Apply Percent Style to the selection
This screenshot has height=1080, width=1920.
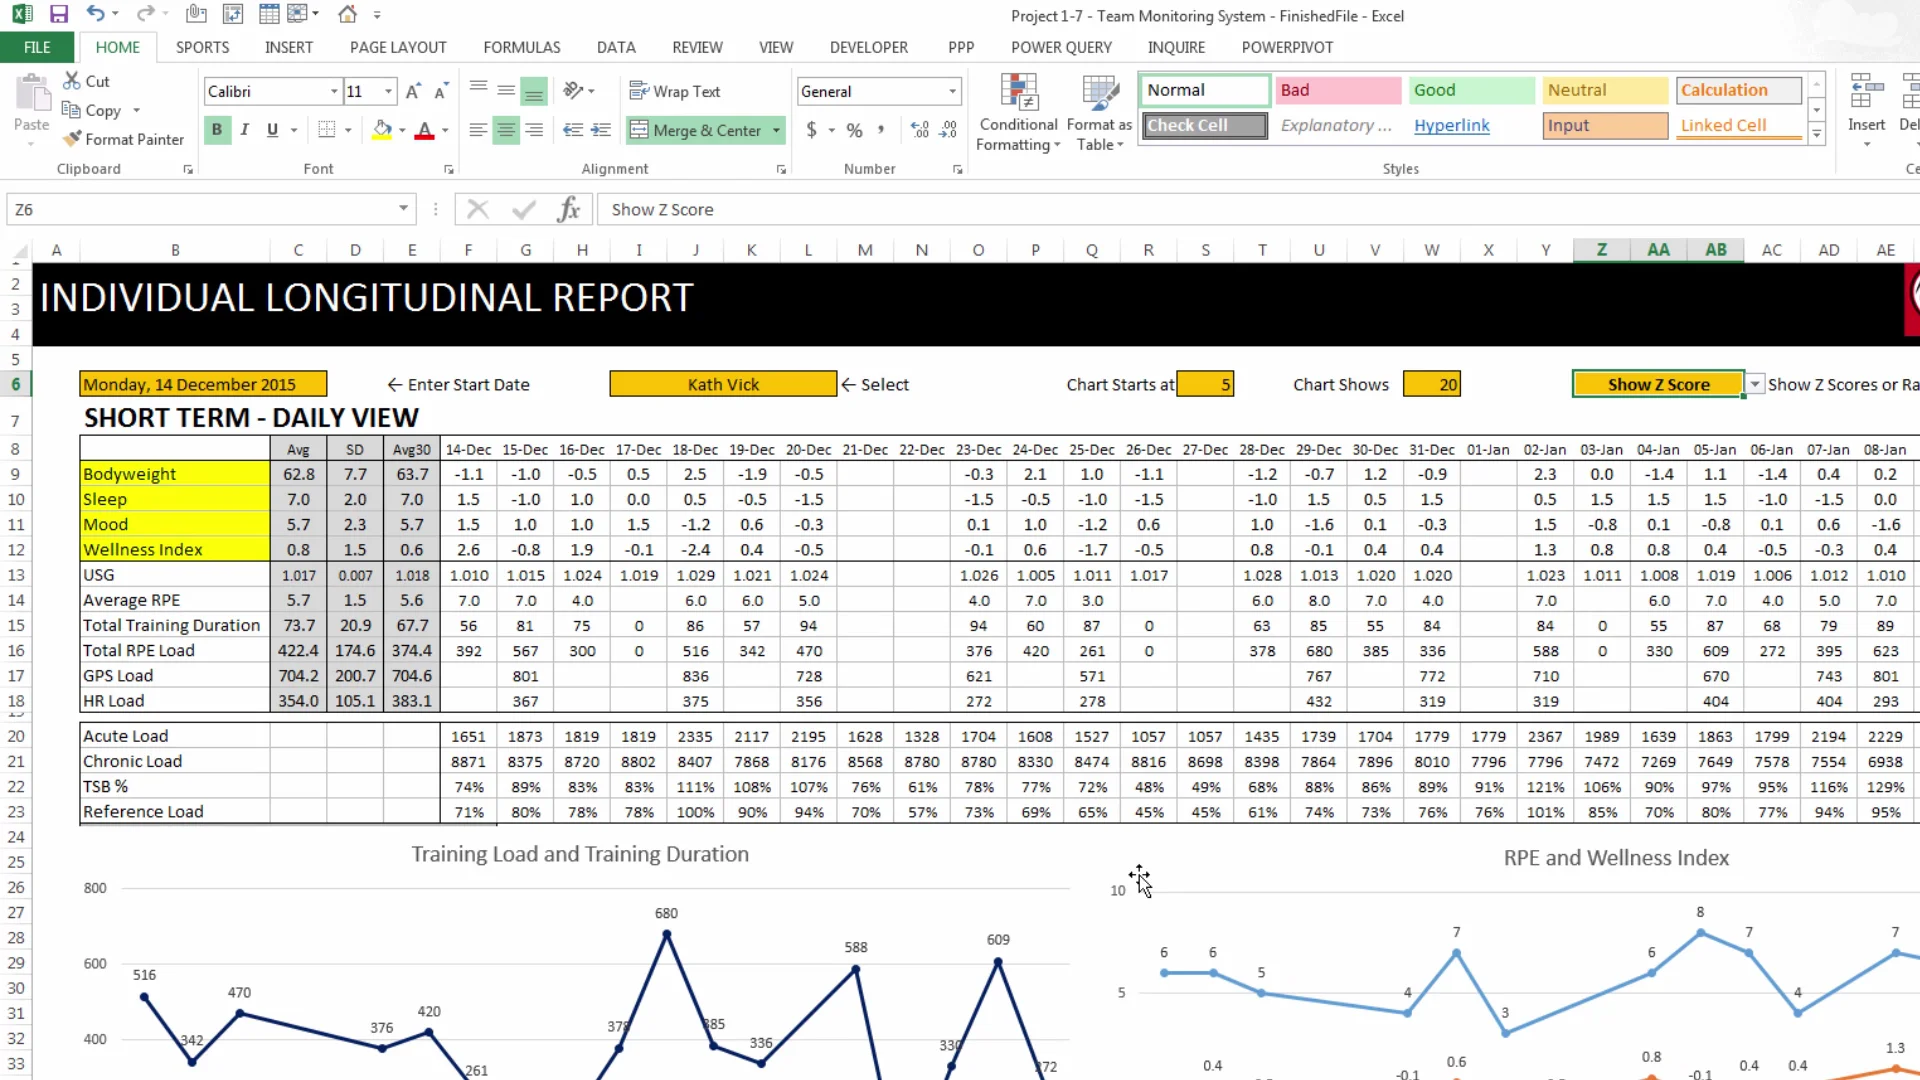853,130
